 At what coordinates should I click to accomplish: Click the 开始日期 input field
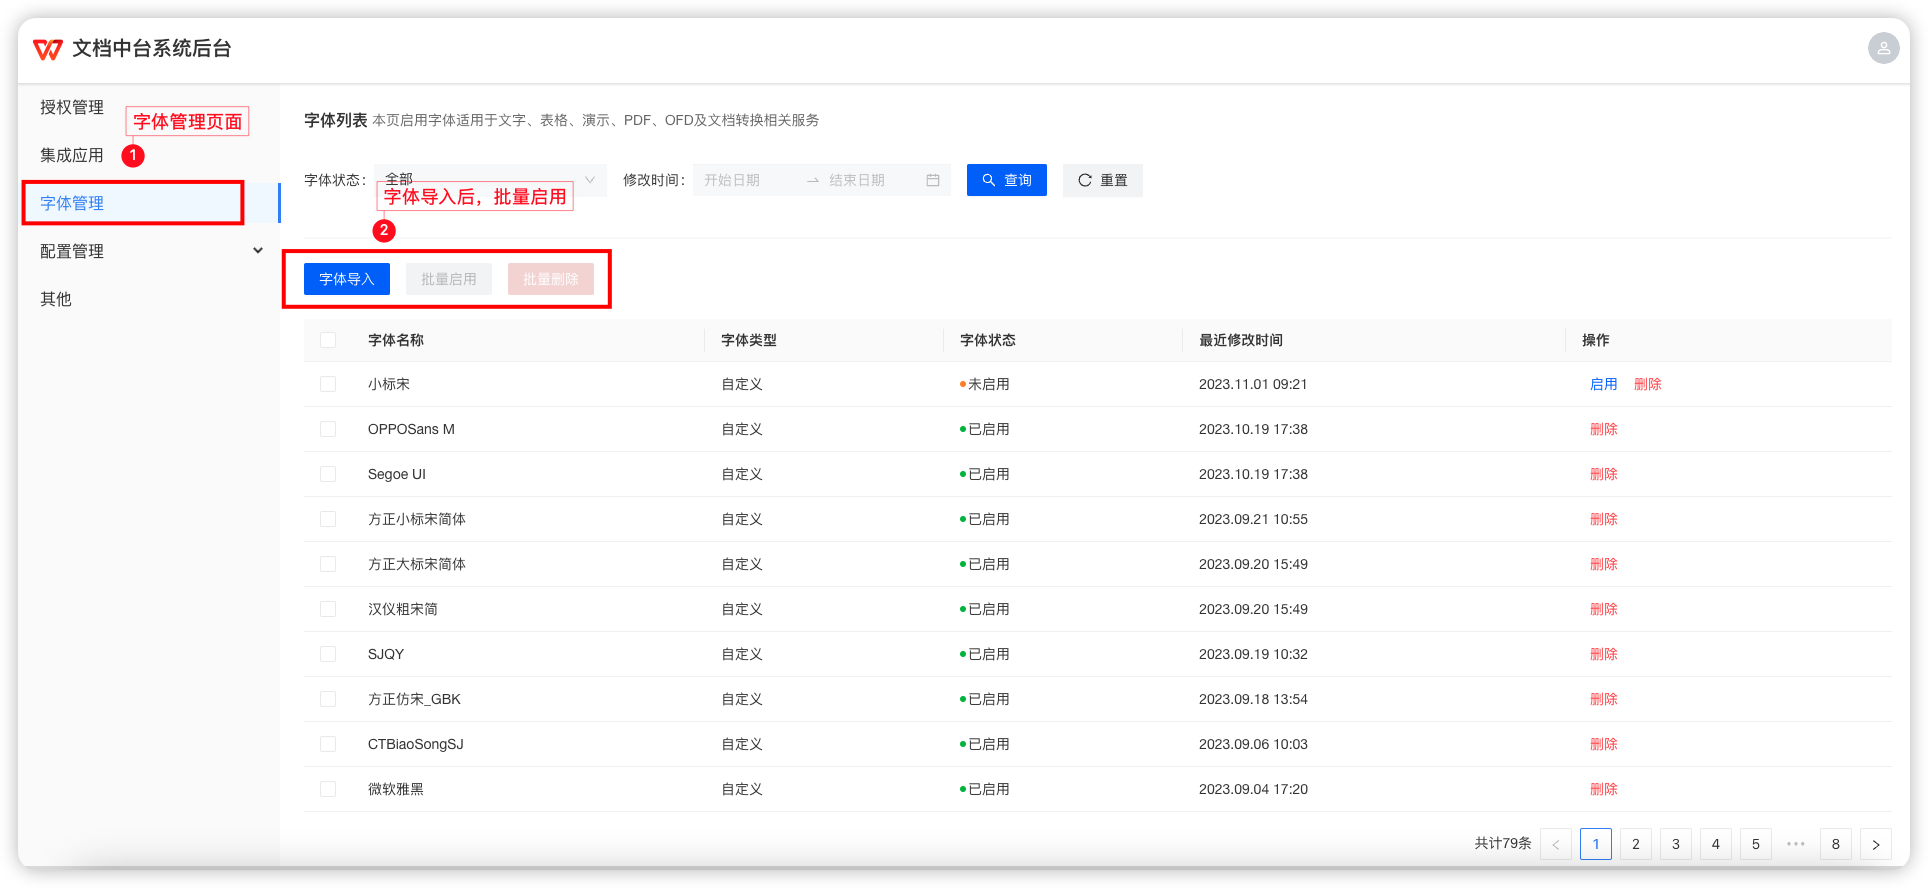pos(745,180)
